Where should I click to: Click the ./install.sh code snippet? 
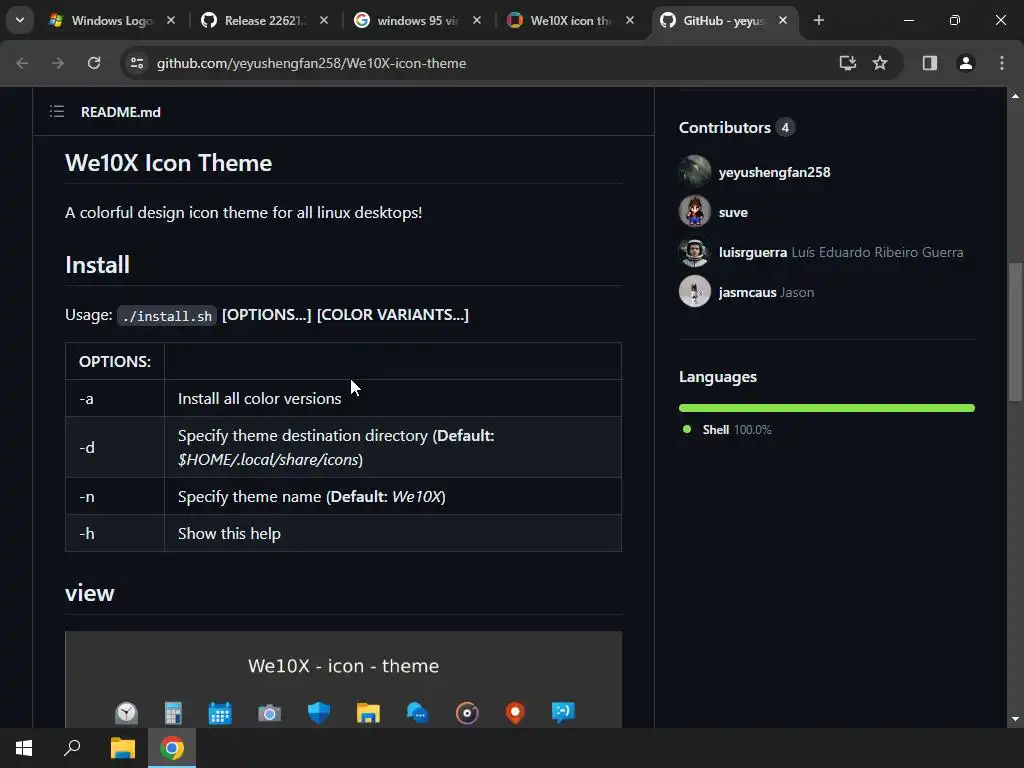(167, 316)
